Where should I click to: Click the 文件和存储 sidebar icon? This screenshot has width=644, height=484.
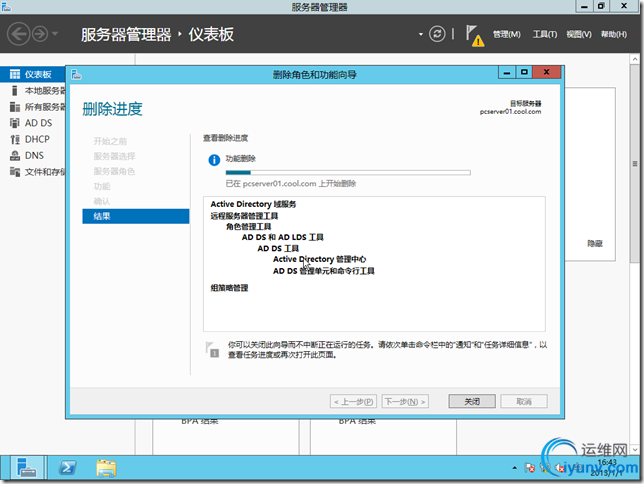tap(15, 172)
